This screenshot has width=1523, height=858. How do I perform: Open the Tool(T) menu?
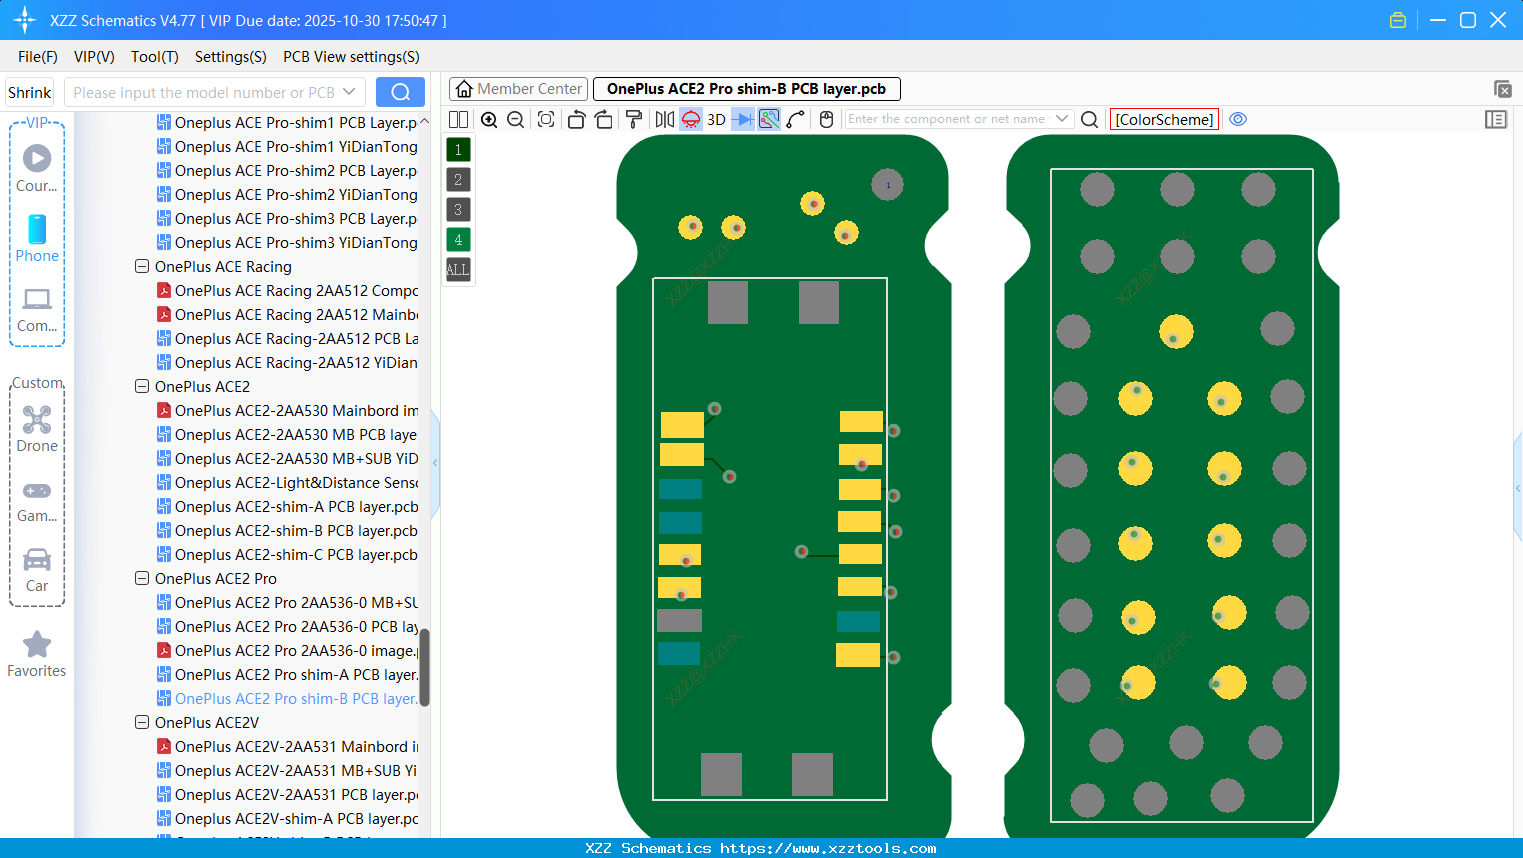155,57
